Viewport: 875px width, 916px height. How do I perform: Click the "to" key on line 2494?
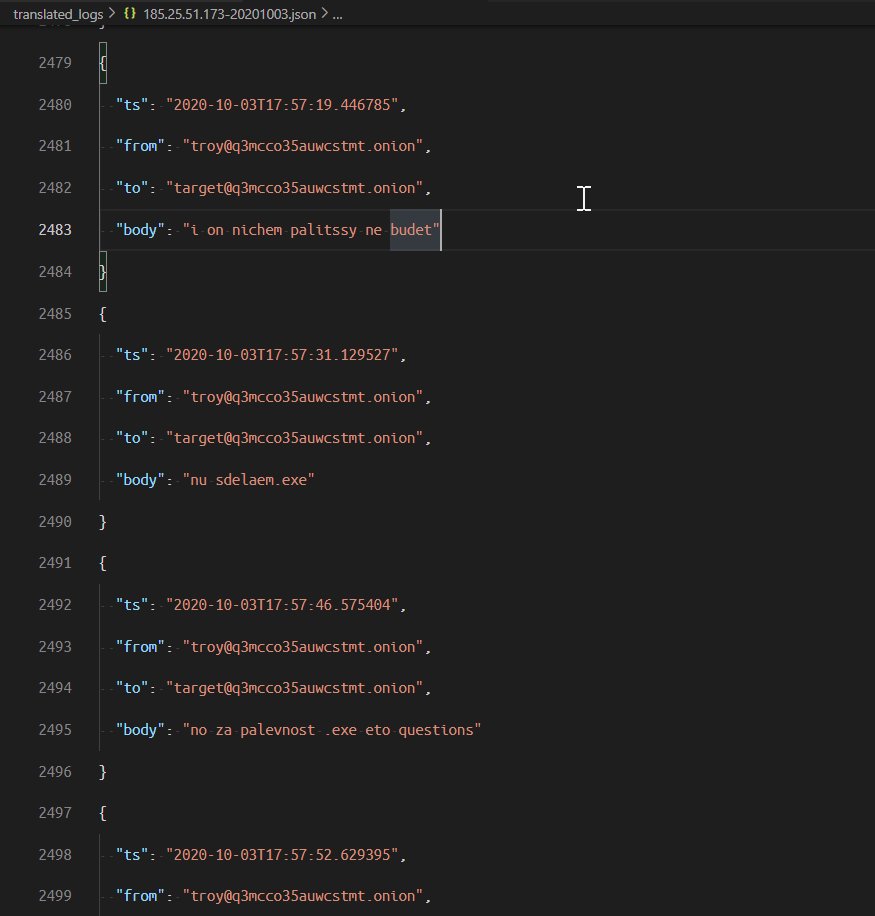click(132, 688)
